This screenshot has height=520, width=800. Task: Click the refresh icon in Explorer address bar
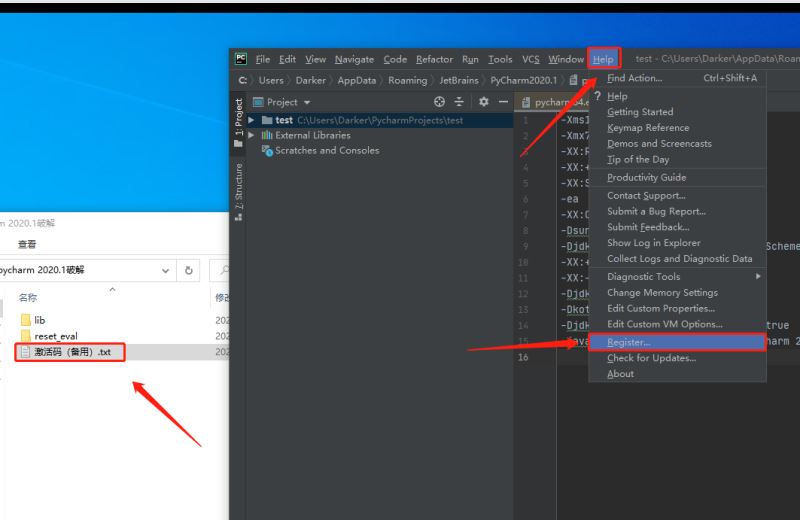coord(188,270)
